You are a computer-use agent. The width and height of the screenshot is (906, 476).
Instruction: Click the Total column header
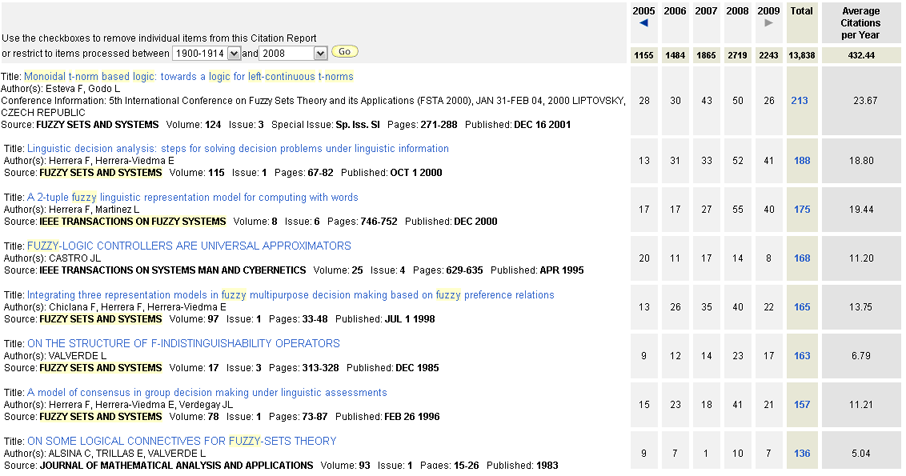(801, 11)
